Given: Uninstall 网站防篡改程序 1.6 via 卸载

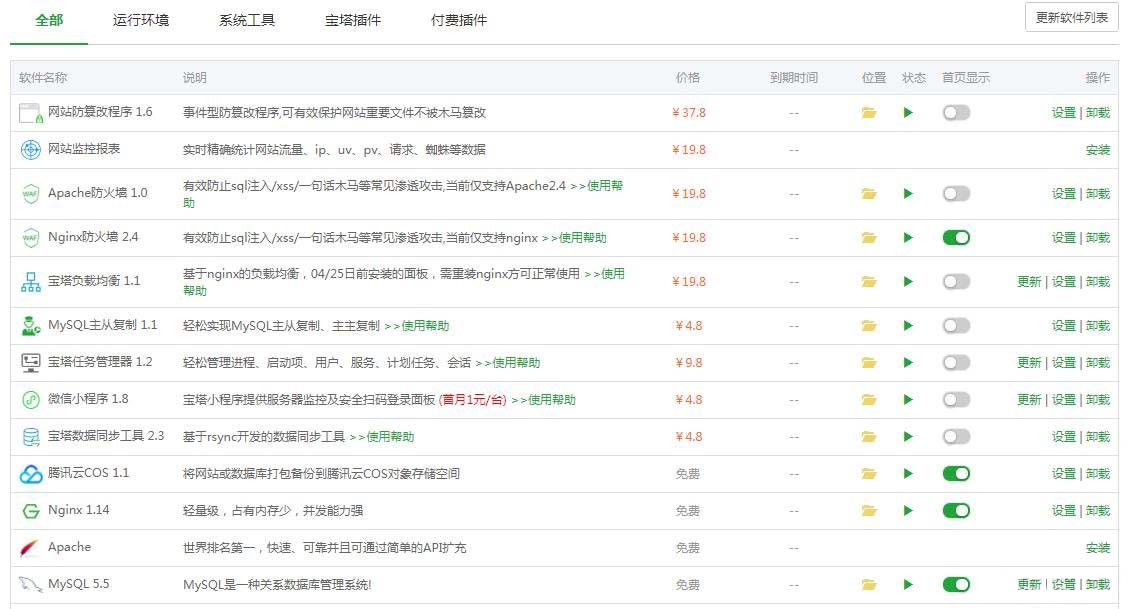Looking at the screenshot, I should tap(1098, 113).
